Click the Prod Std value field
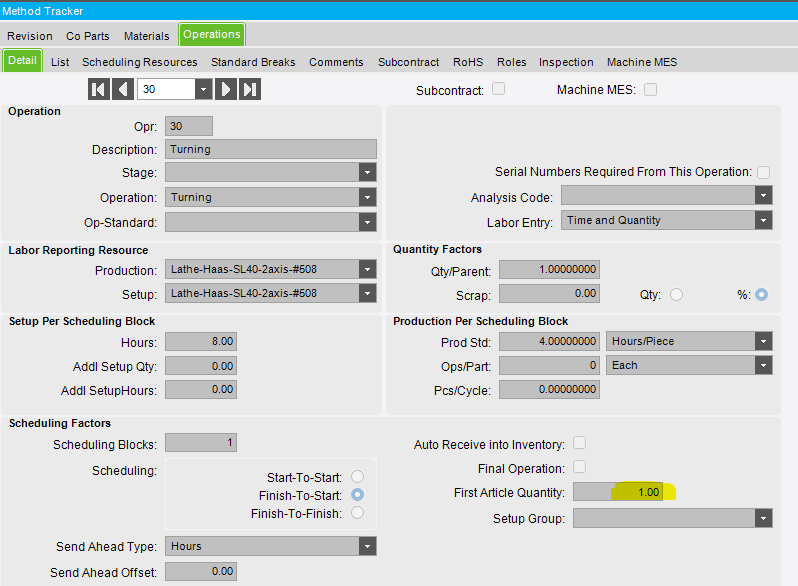Viewport: 798px width, 586px height. [x=549, y=341]
